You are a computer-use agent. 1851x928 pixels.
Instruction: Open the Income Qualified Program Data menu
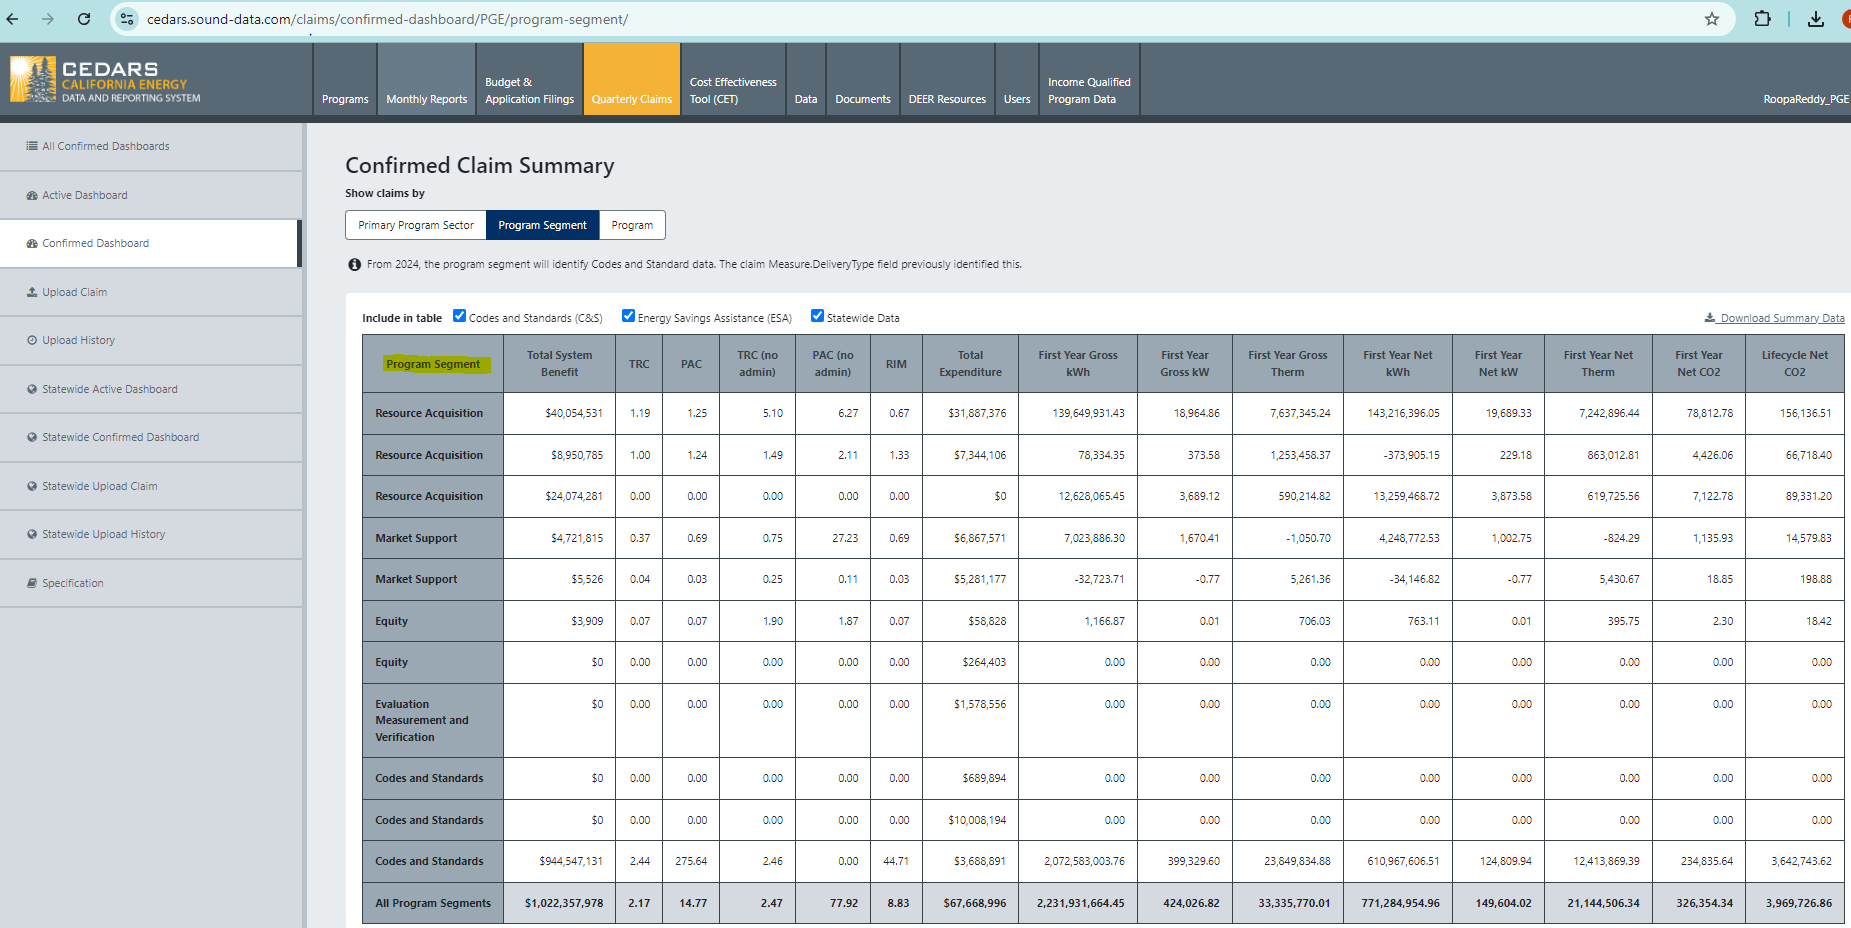1088,90
